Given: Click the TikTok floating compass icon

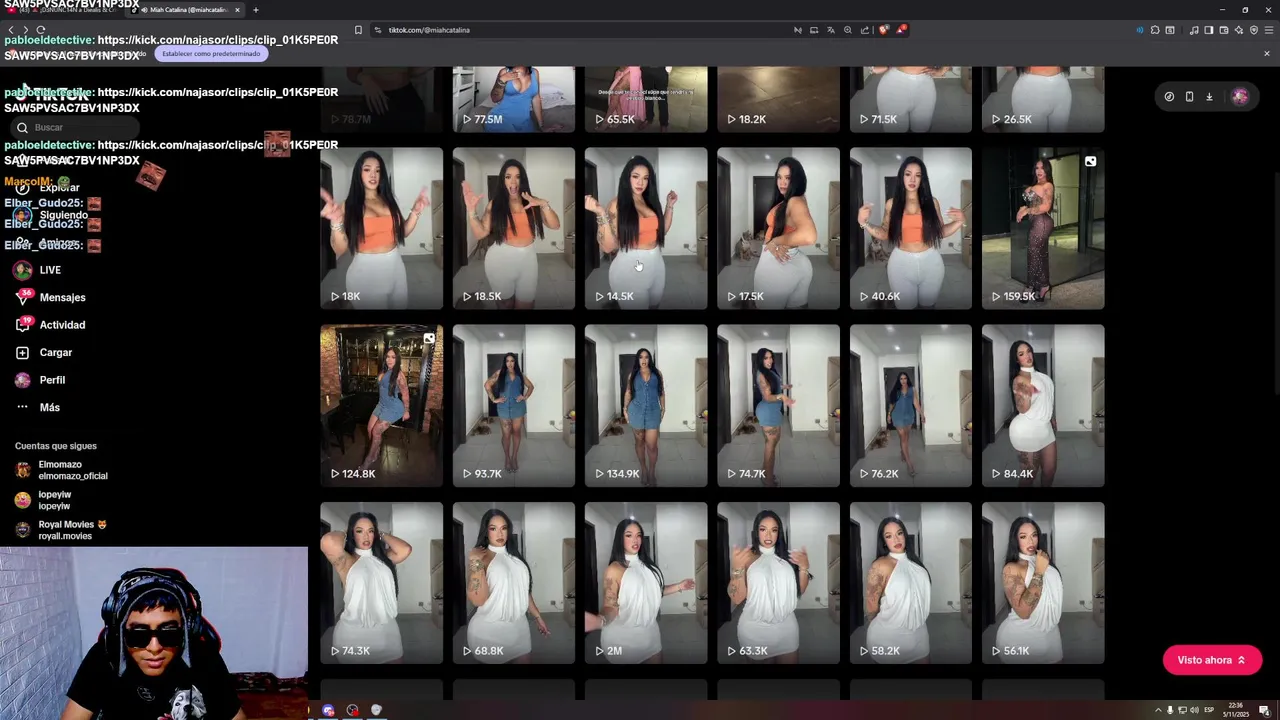Looking at the screenshot, I should (x=1169, y=97).
